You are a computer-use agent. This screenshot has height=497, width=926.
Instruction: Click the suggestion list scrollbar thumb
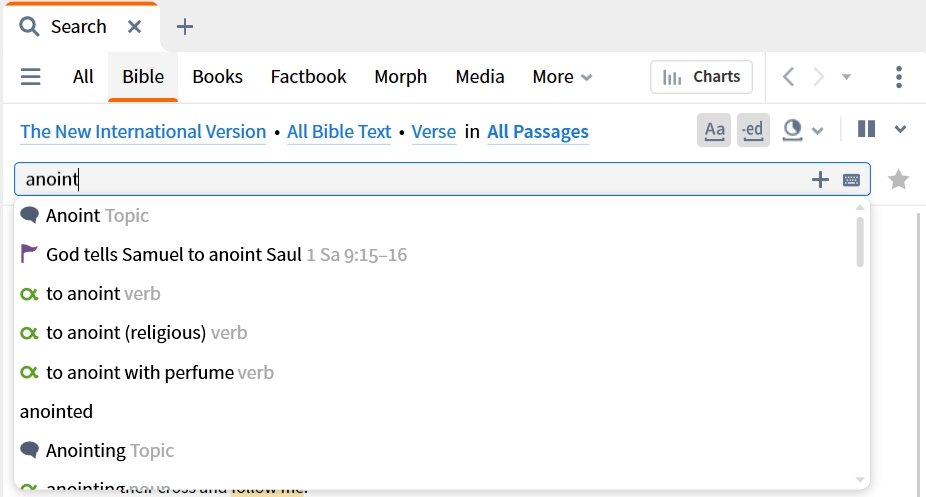860,242
